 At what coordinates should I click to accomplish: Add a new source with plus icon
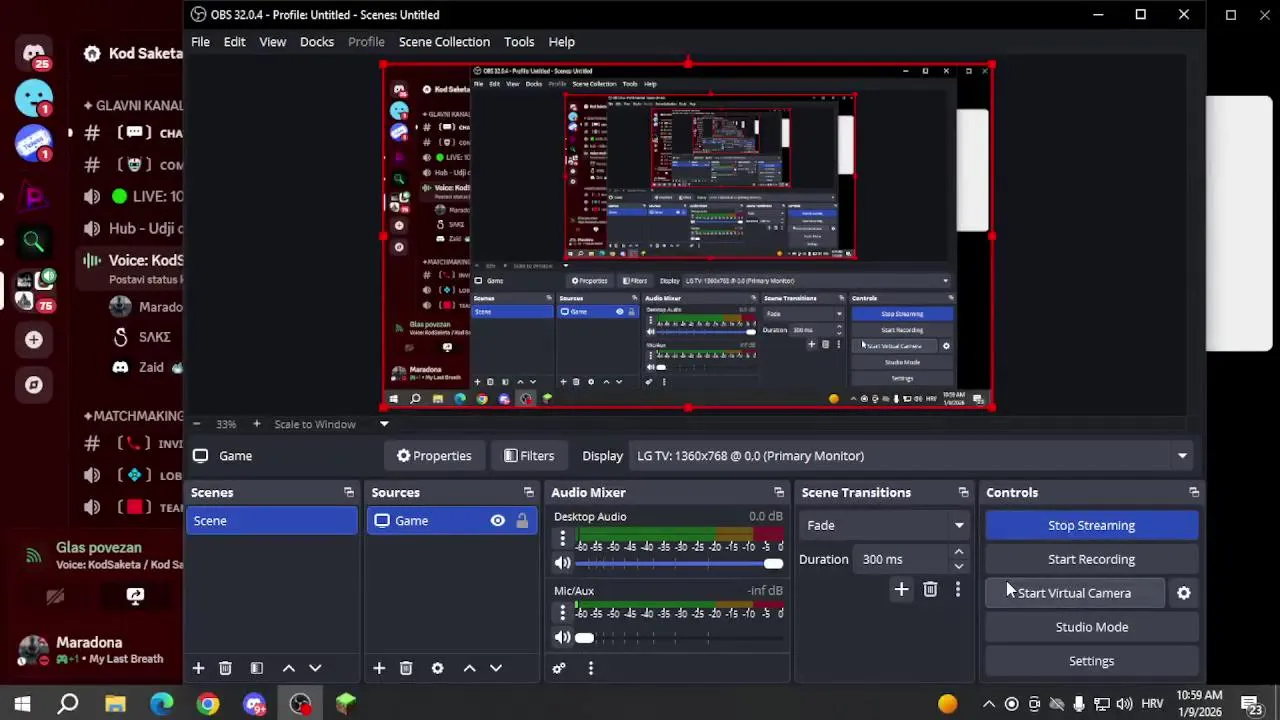tap(379, 668)
